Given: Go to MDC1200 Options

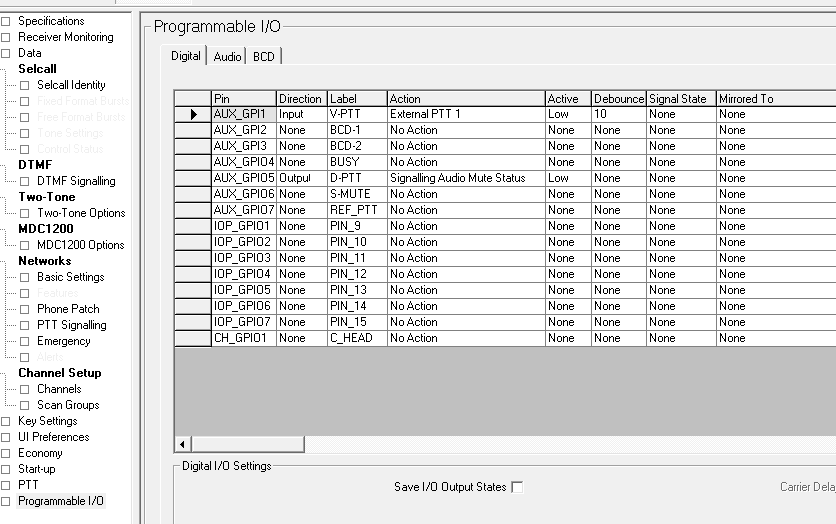Looking at the screenshot, I should pos(80,245).
